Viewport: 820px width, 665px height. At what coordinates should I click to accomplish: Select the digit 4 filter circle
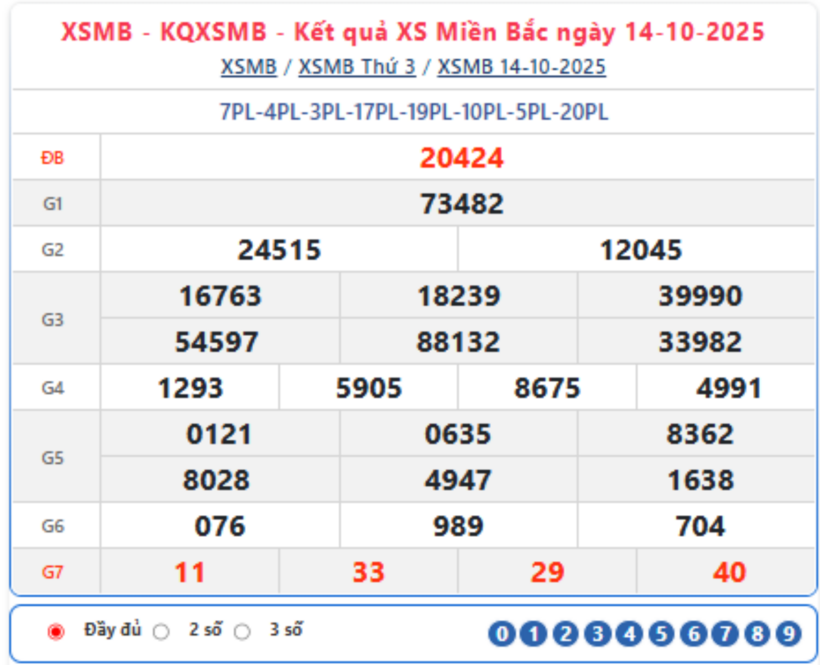tap(629, 633)
